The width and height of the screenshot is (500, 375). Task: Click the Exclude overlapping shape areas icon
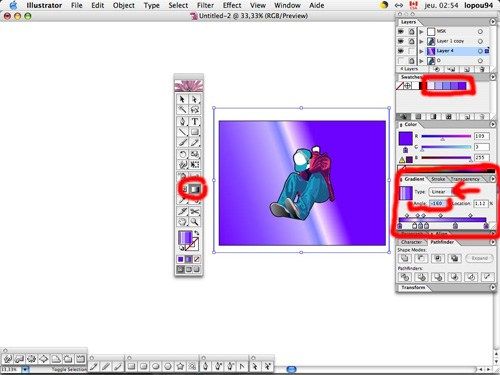tap(454, 258)
